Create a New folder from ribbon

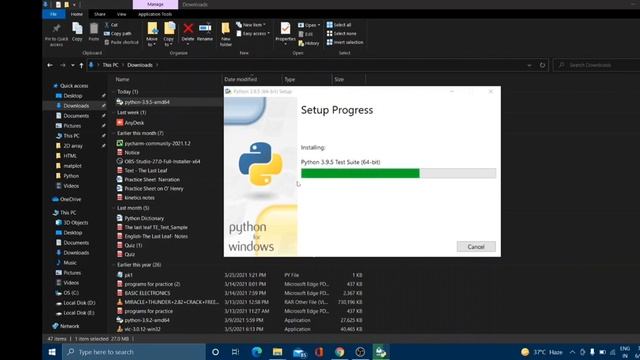click(226, 34)
